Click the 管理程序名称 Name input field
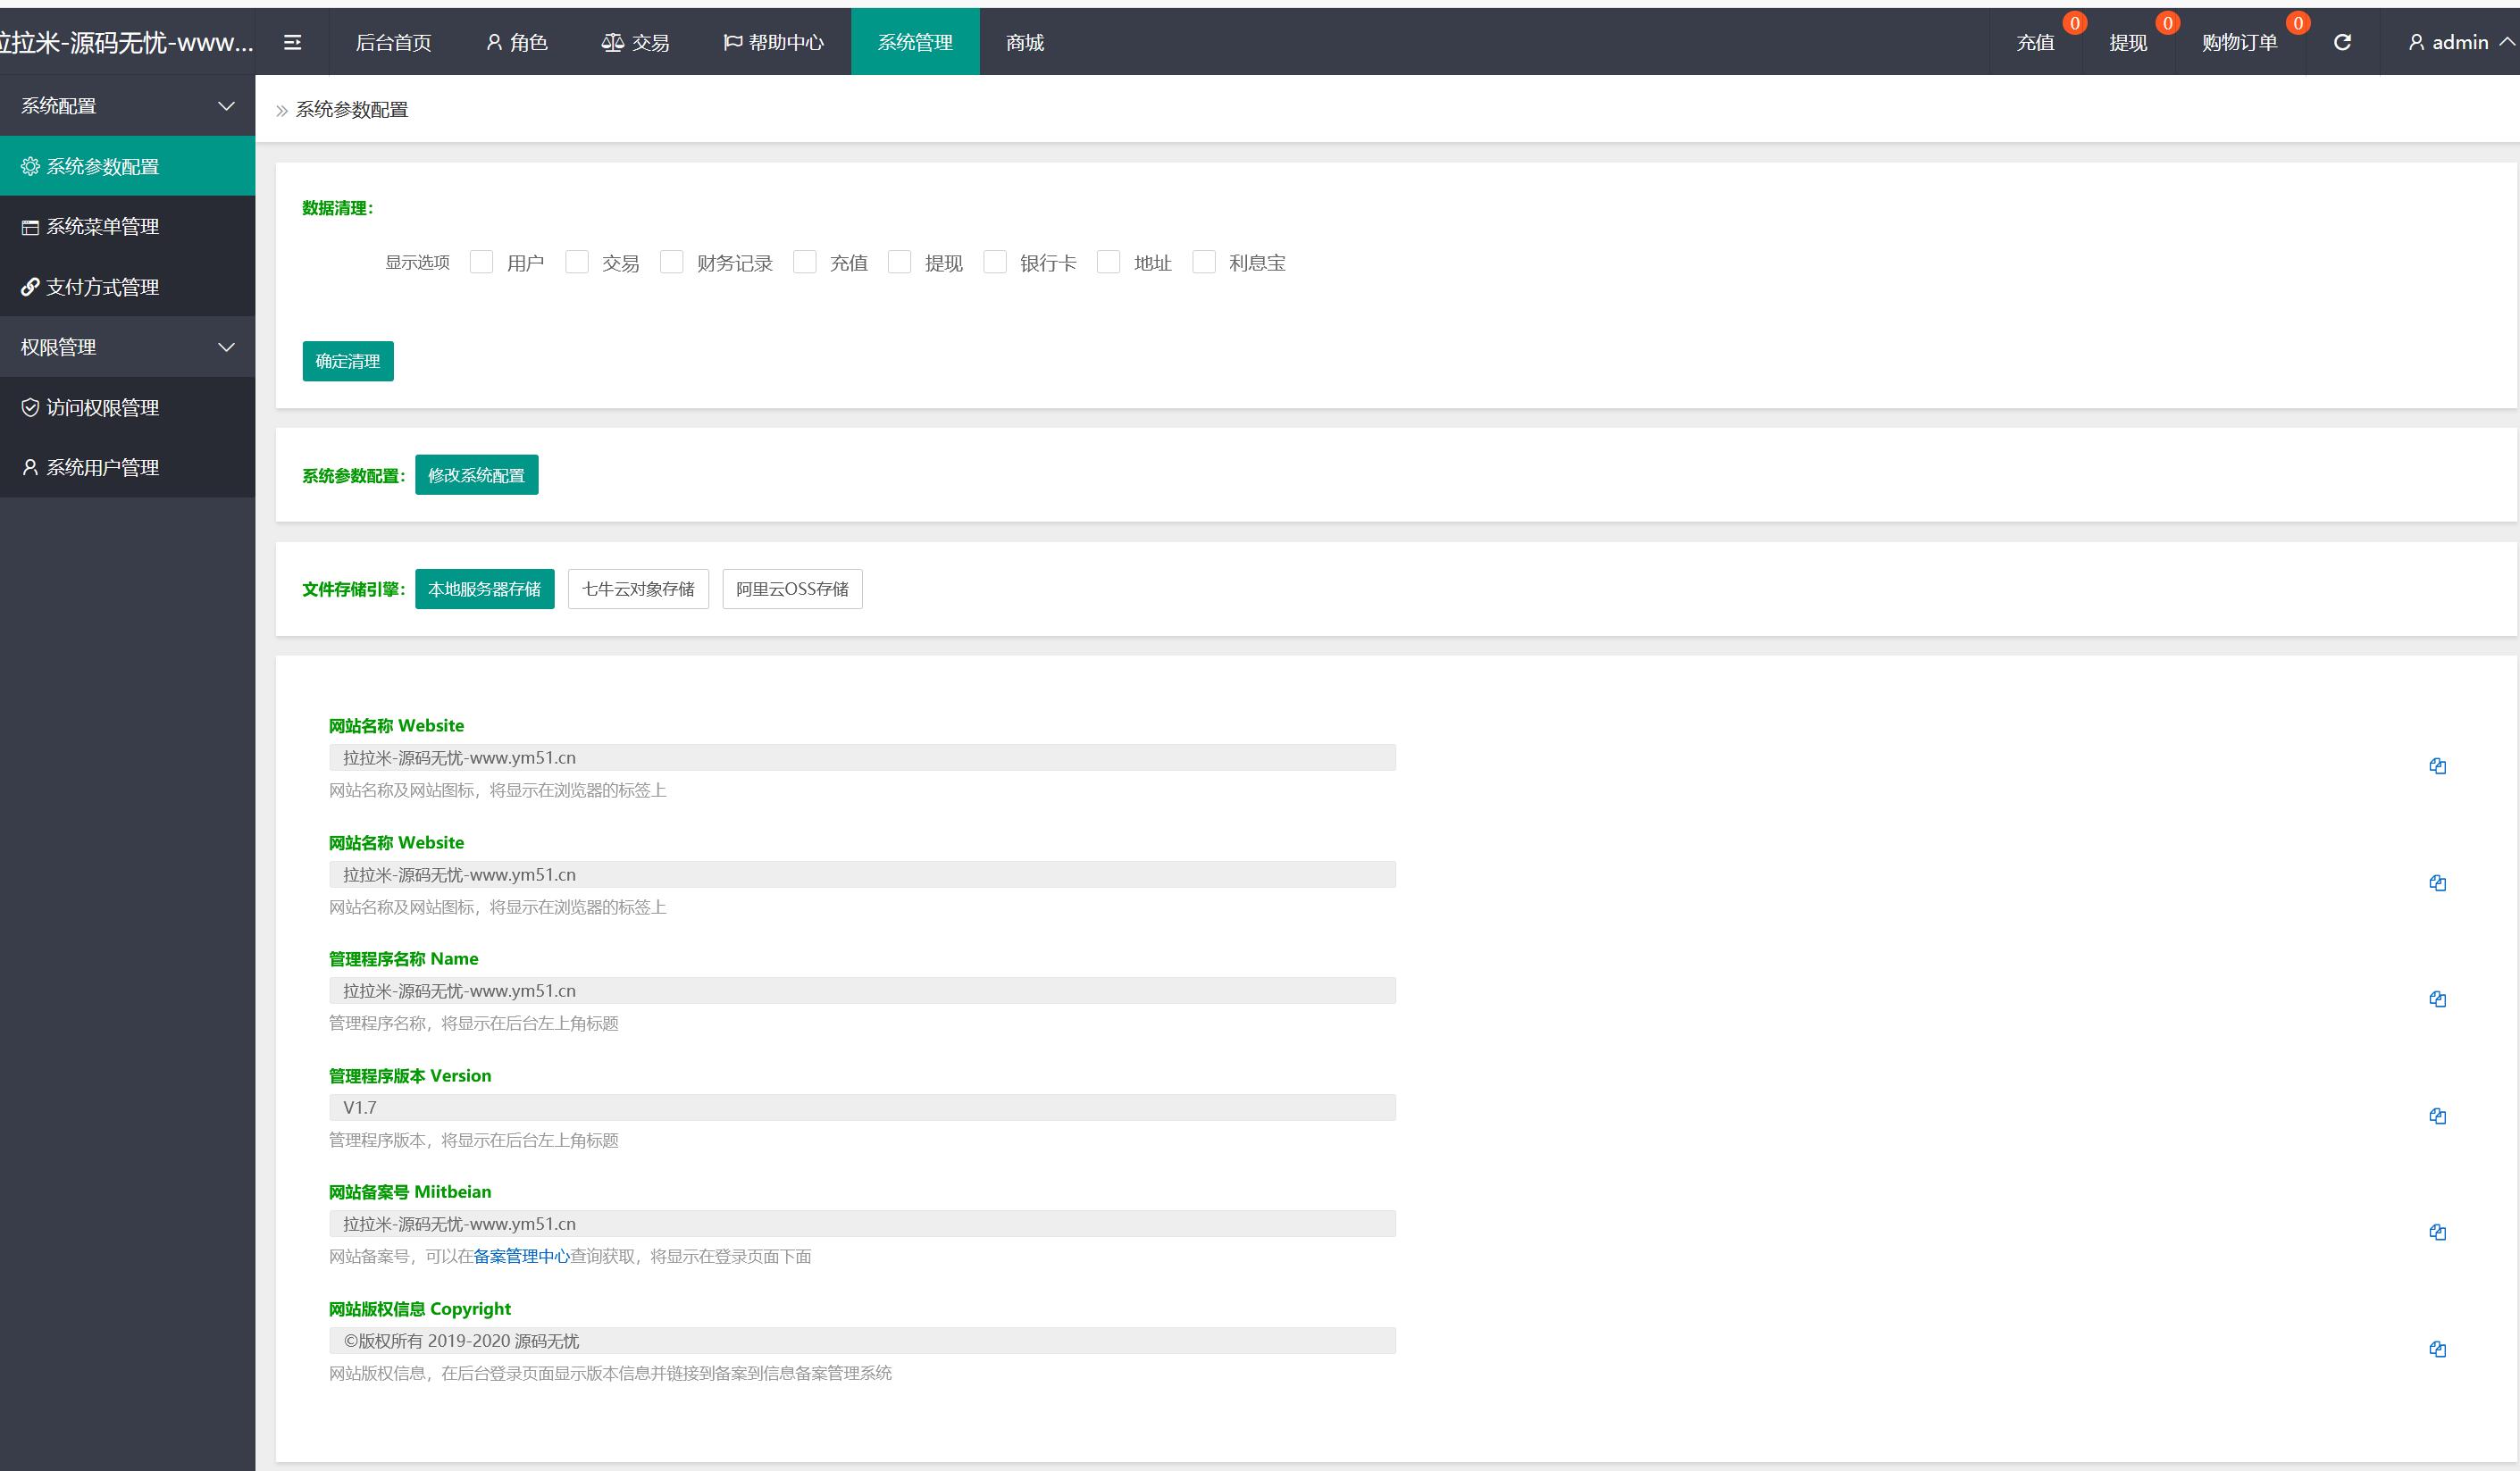This screenshot has height=1471, width=2520. click(861, 991)
